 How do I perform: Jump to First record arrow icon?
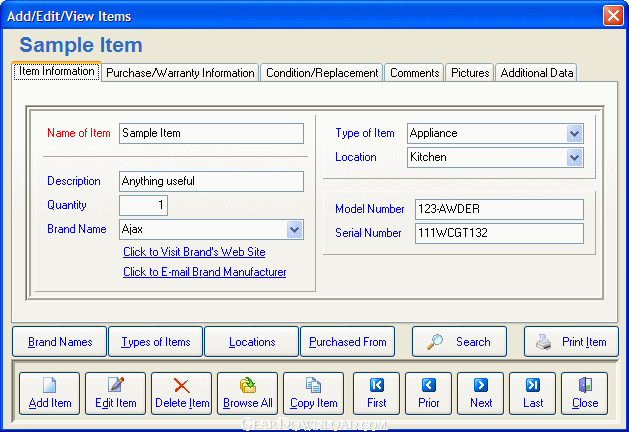(377, 385)
